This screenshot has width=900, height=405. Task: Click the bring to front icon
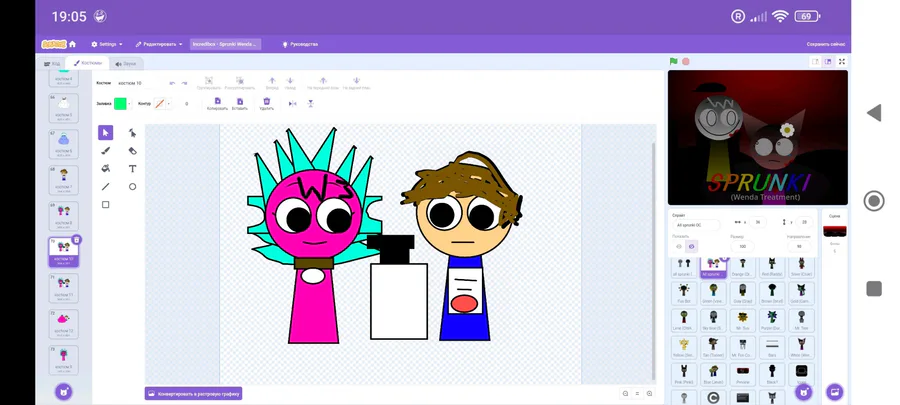pyautogui.click(x=323, y=81)
